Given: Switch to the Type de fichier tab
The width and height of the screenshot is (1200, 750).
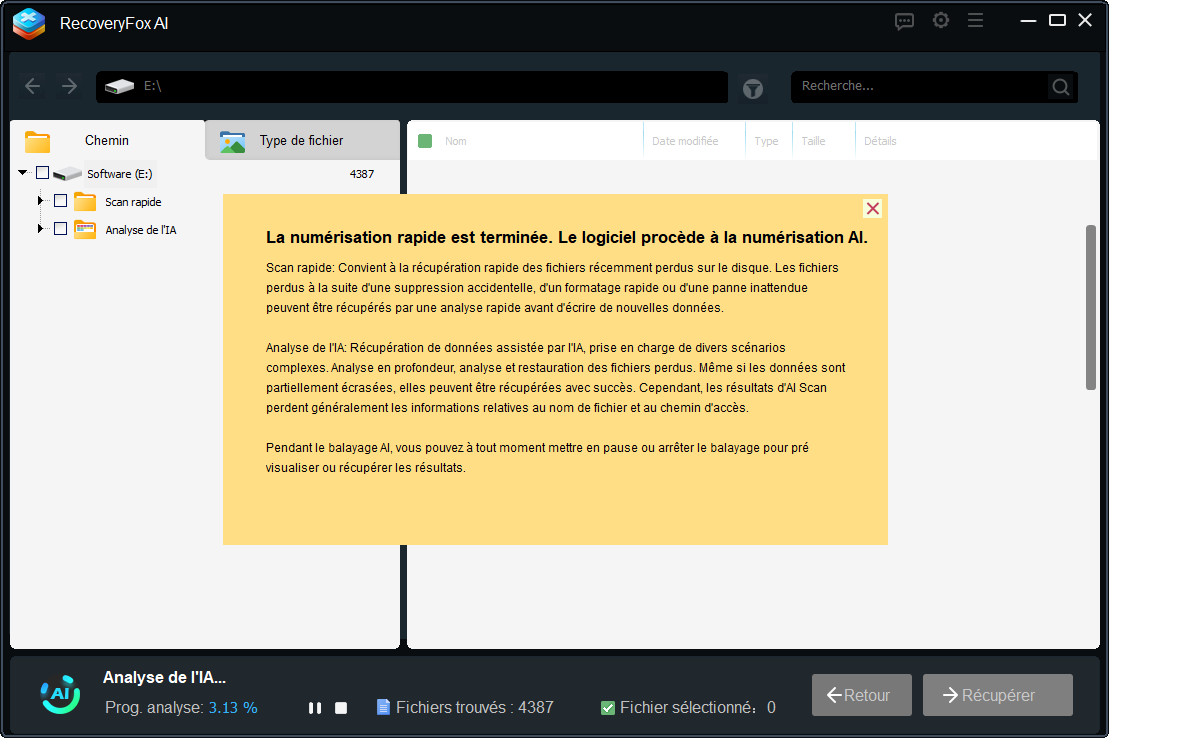Looking at the screenshot, I should [302, 141].
